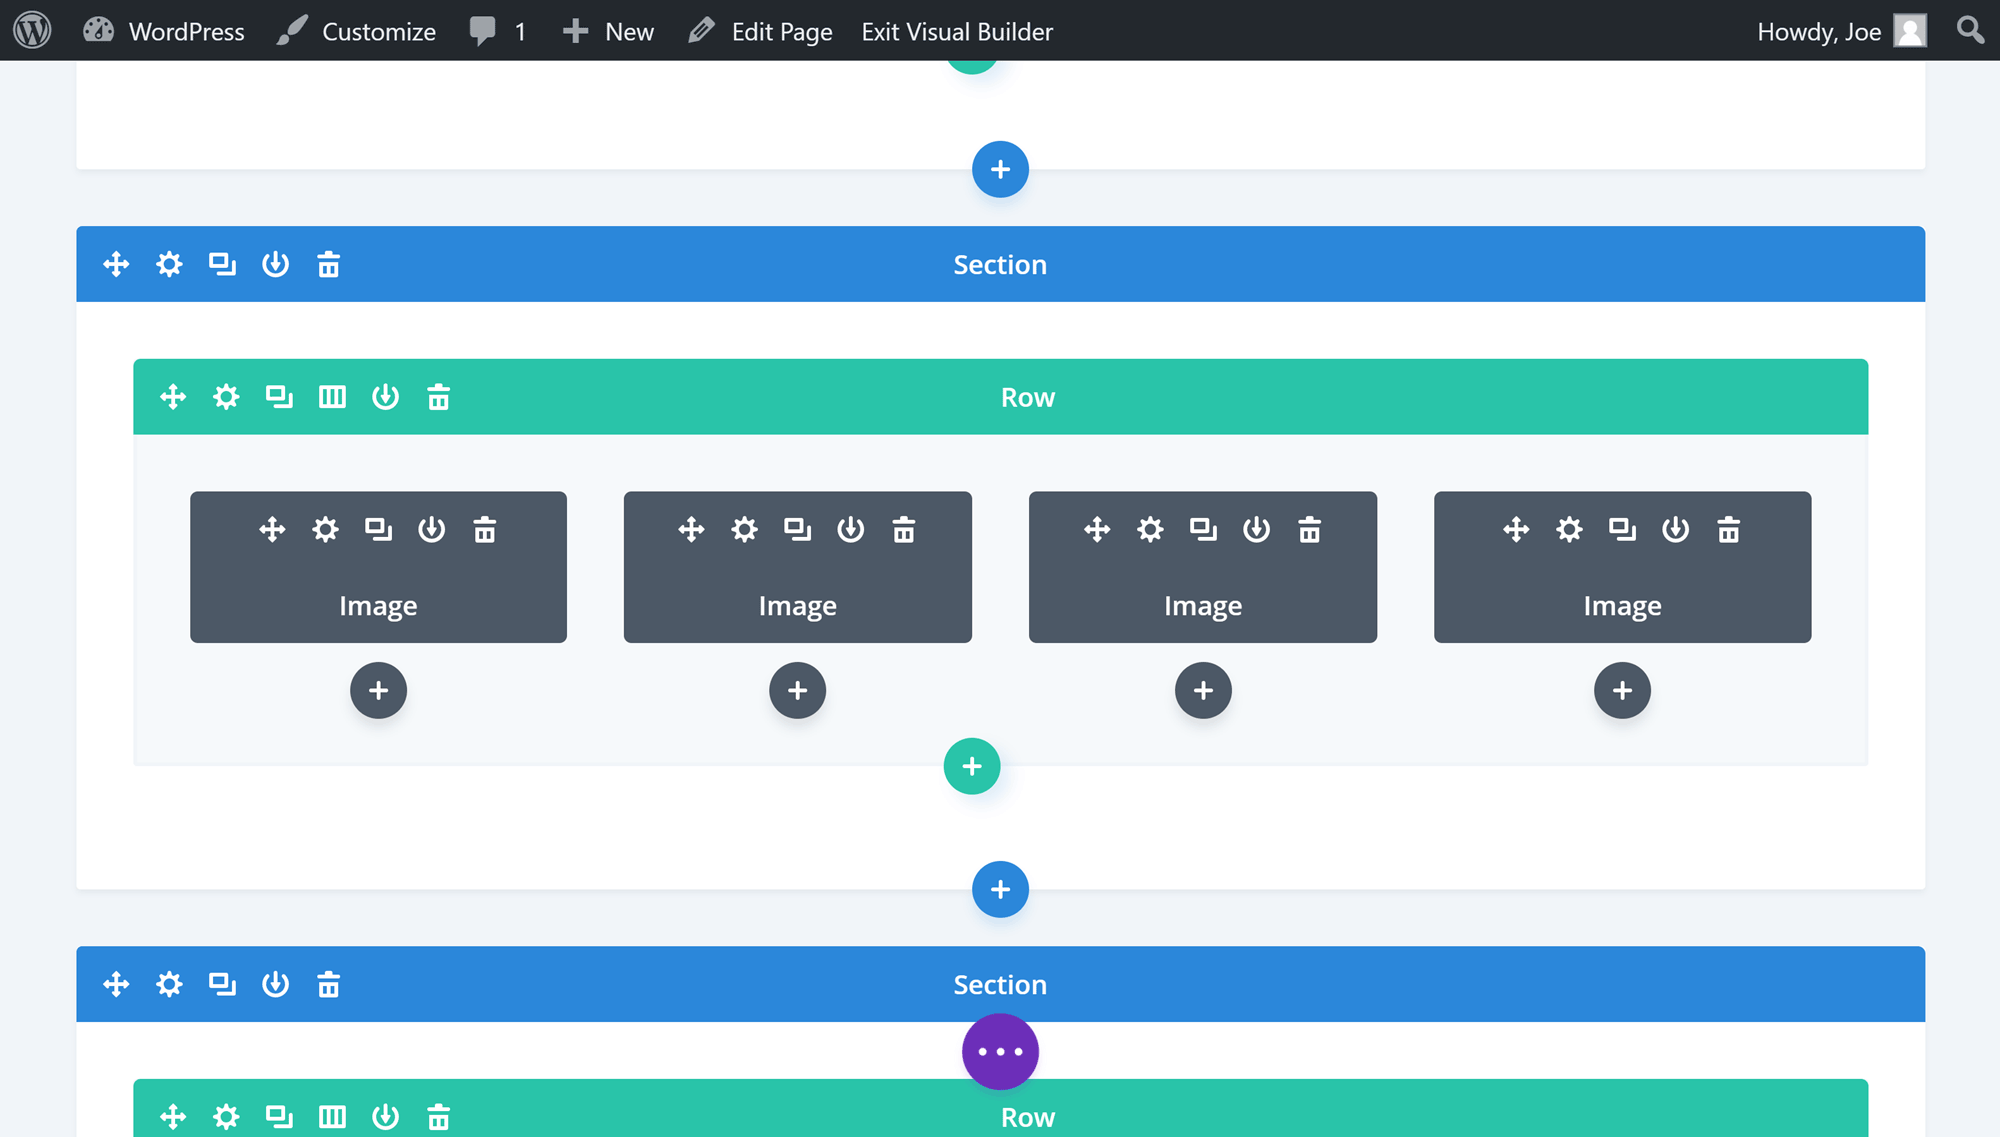The width and height of the screenshot is (2000, 1137).
Task: Add a new module below the first Image
Action: [378, 690]
